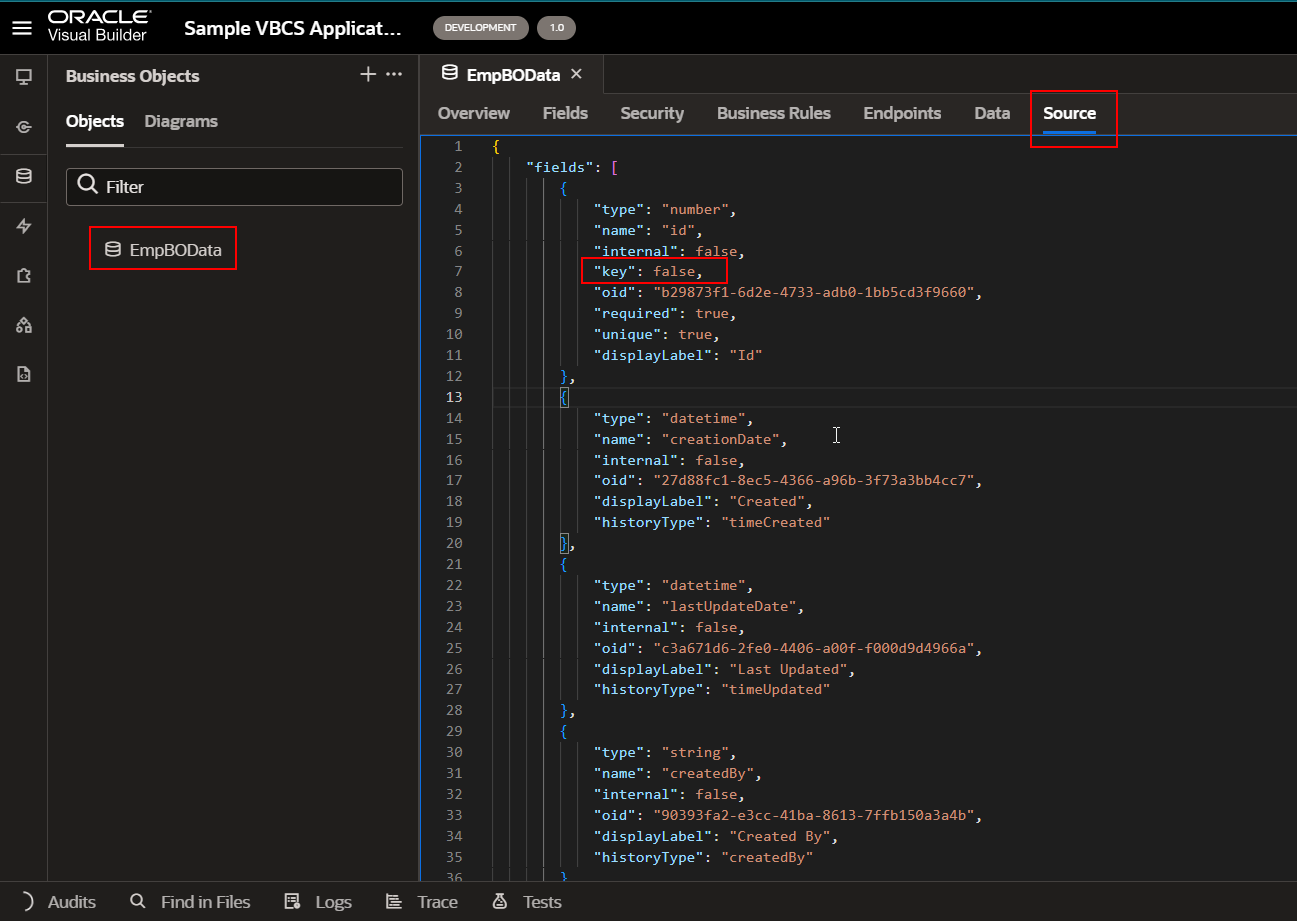This screenshot has width=1297, height=921.
Task: Switch to the Diagrams tab
Action: pos(181,121)
